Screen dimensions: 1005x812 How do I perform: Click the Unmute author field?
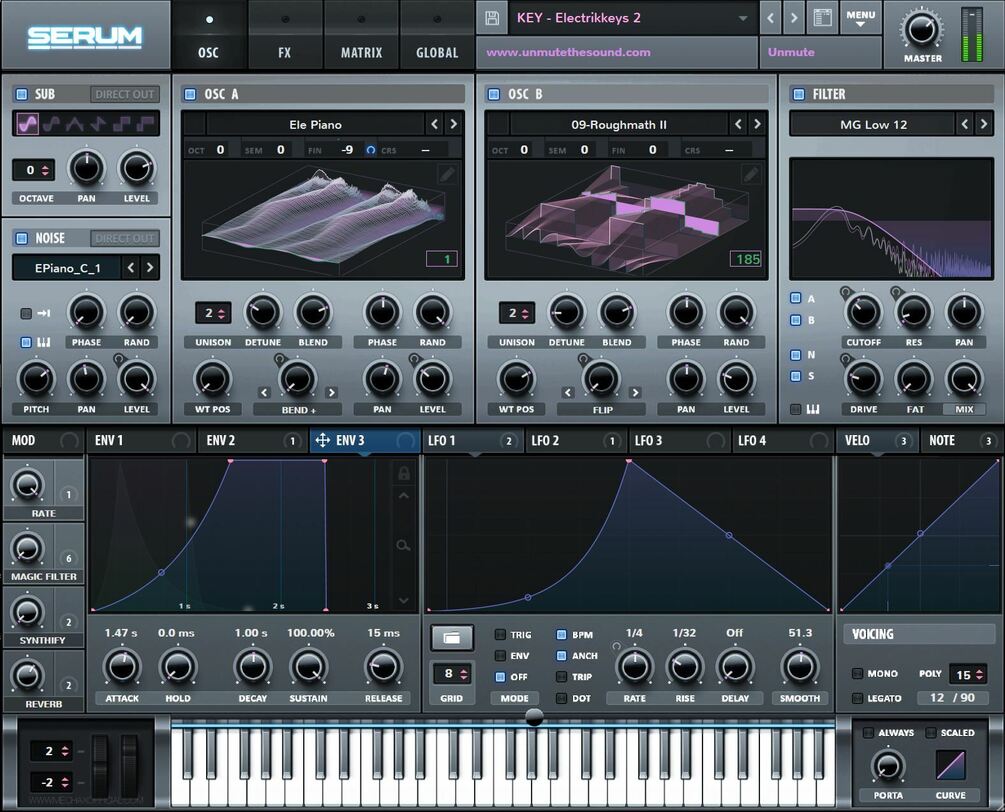coord(819,53)
